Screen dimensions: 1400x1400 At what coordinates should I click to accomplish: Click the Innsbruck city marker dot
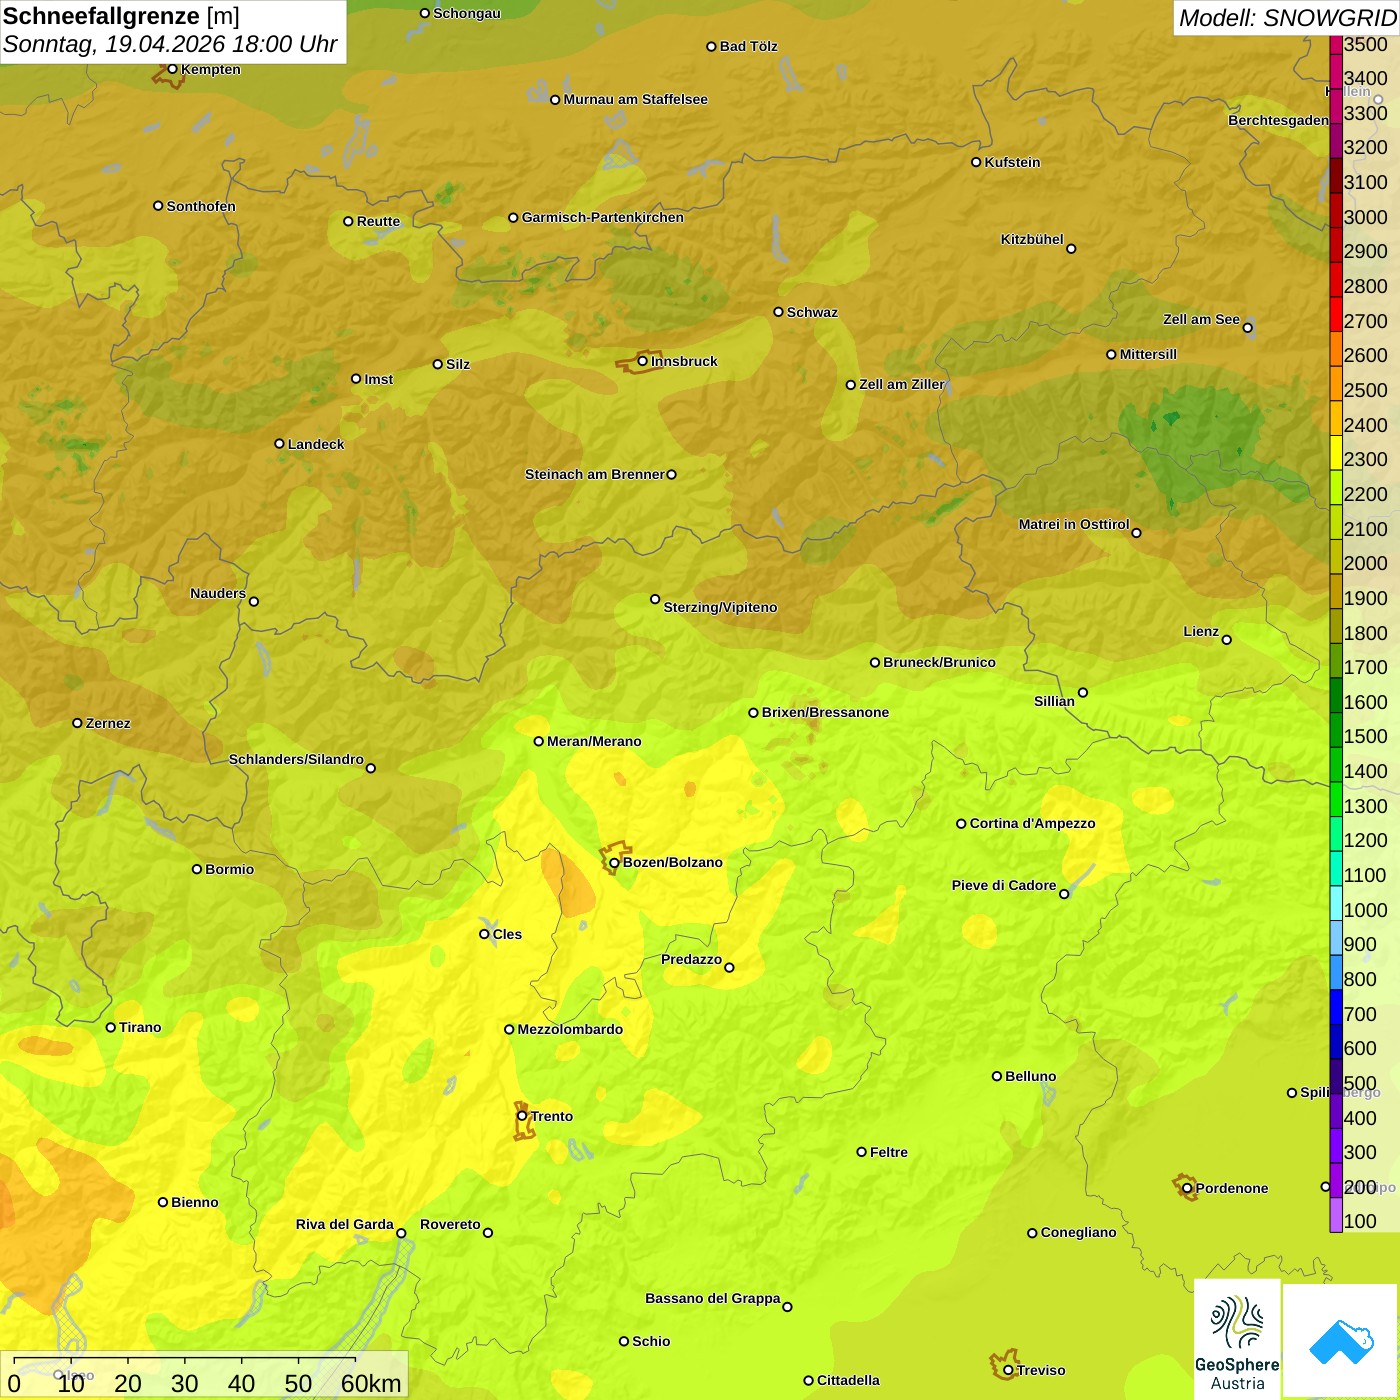coord(642,361)
